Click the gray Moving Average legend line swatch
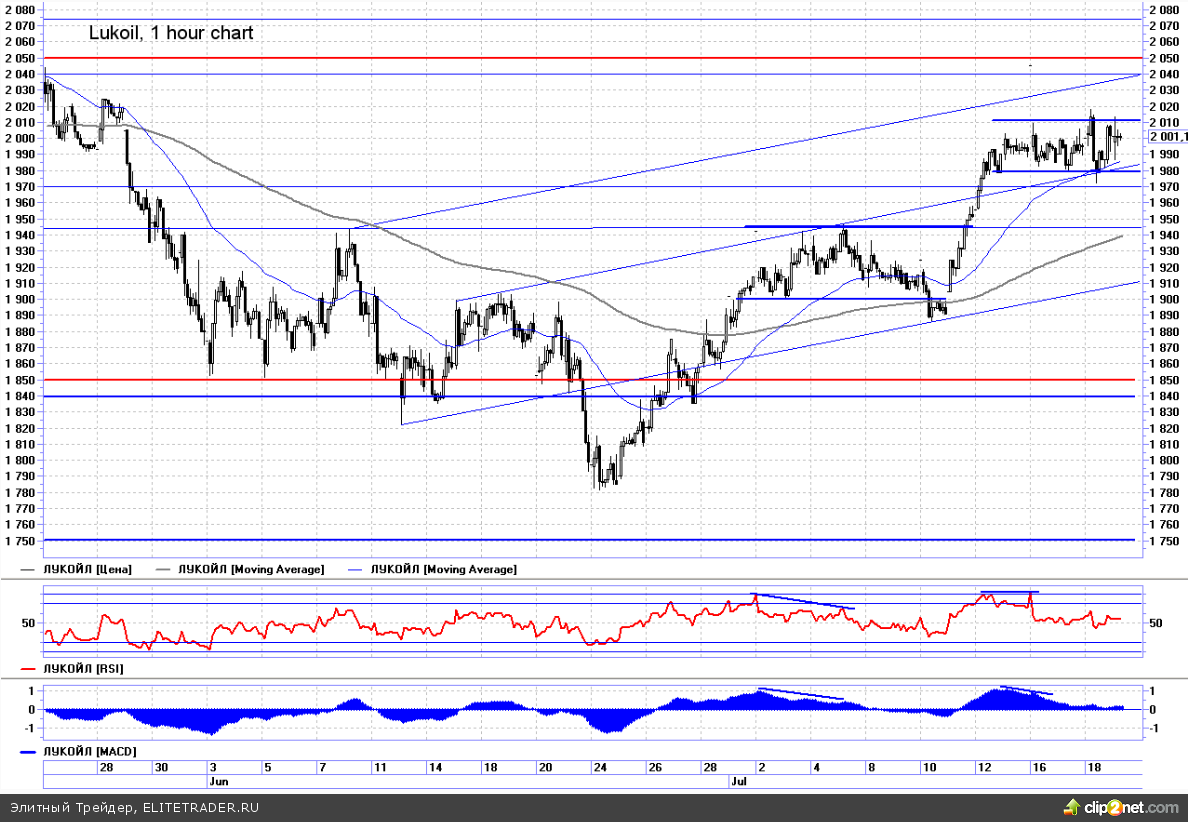Image resolution: width=1188 pixels, height=822 pixels. tap(164, 569)
